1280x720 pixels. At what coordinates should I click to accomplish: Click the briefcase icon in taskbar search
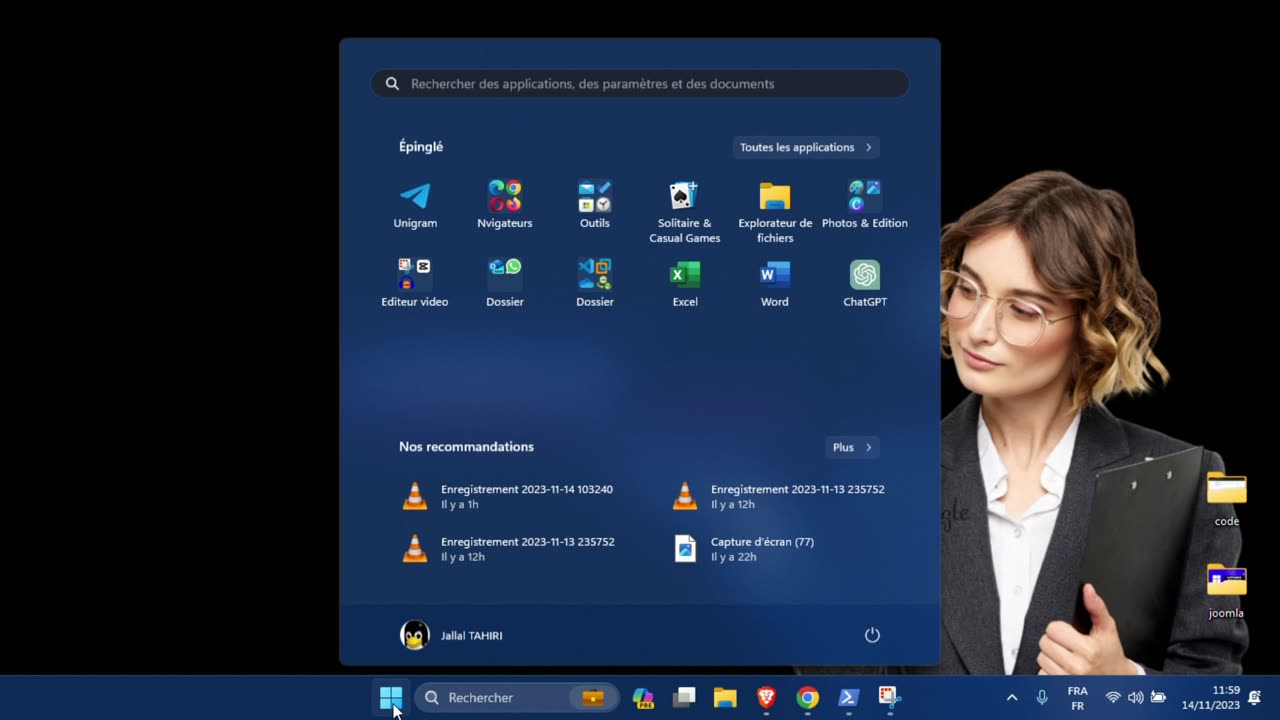593,697
